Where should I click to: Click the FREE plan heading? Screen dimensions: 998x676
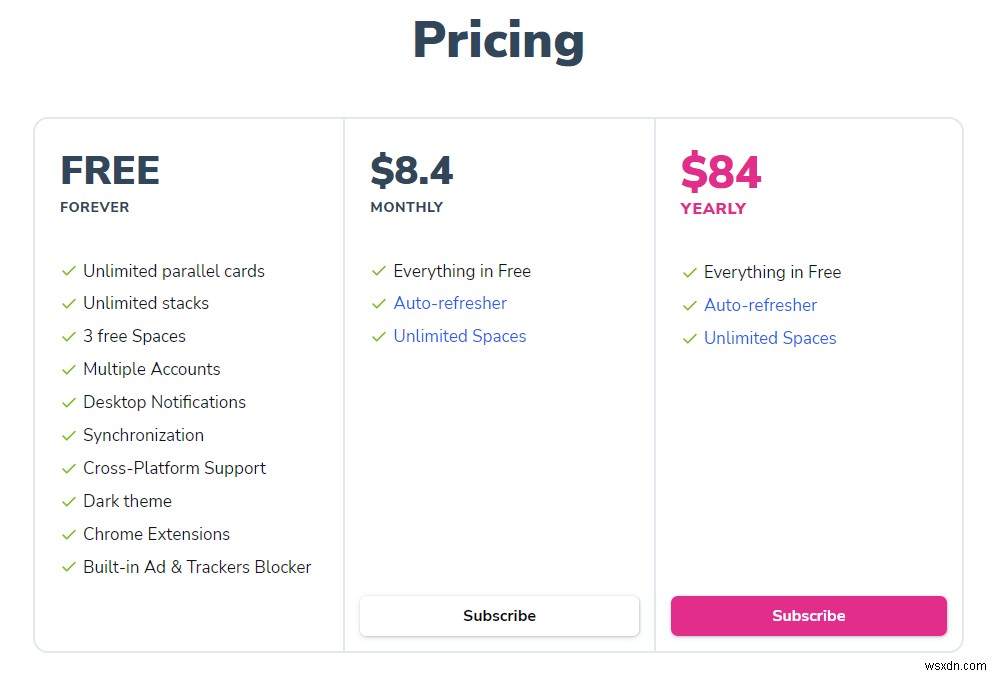click(x=110, y=170)
